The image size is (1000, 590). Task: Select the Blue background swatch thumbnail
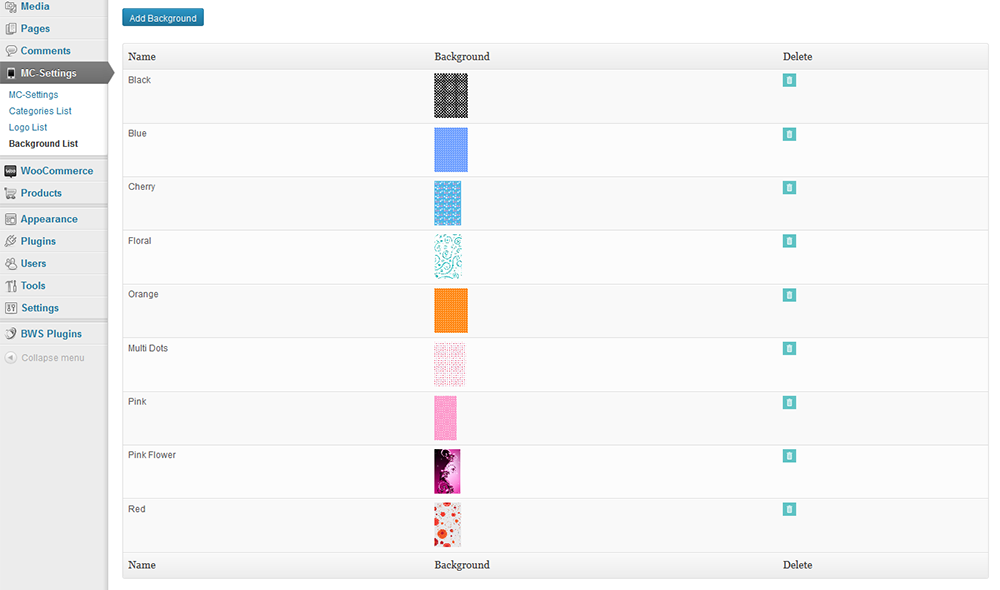tap(451, 150)
